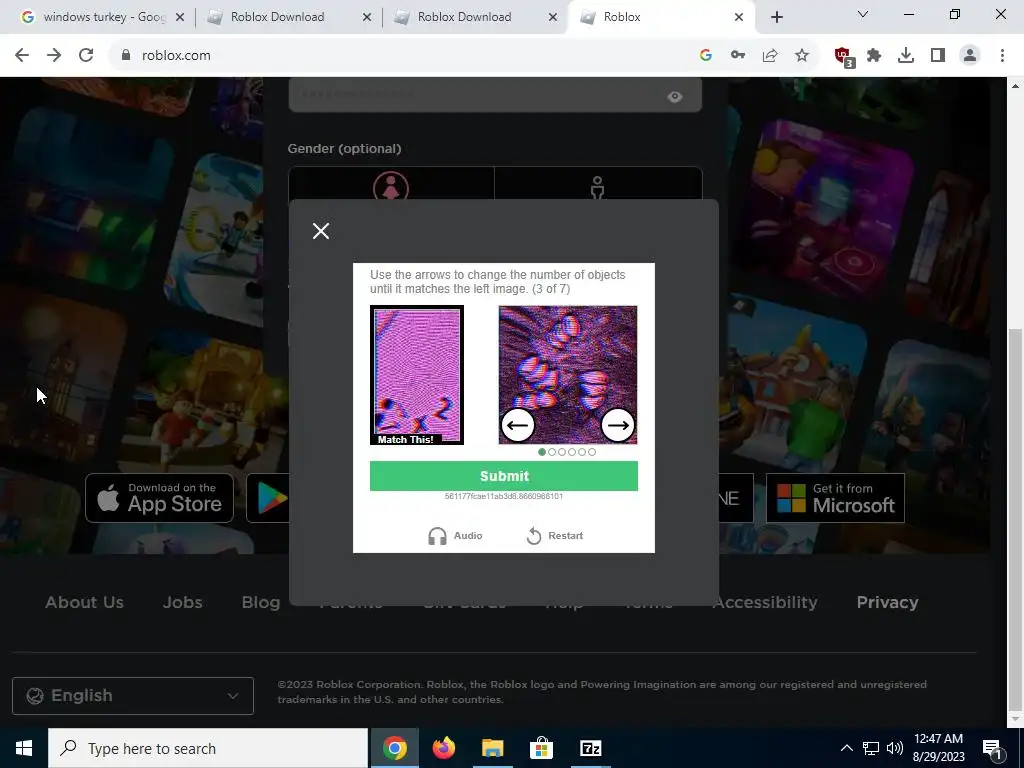Click the roblox.com address bar
This screenshot has height=768, width=1024.
tap(405, 56)
